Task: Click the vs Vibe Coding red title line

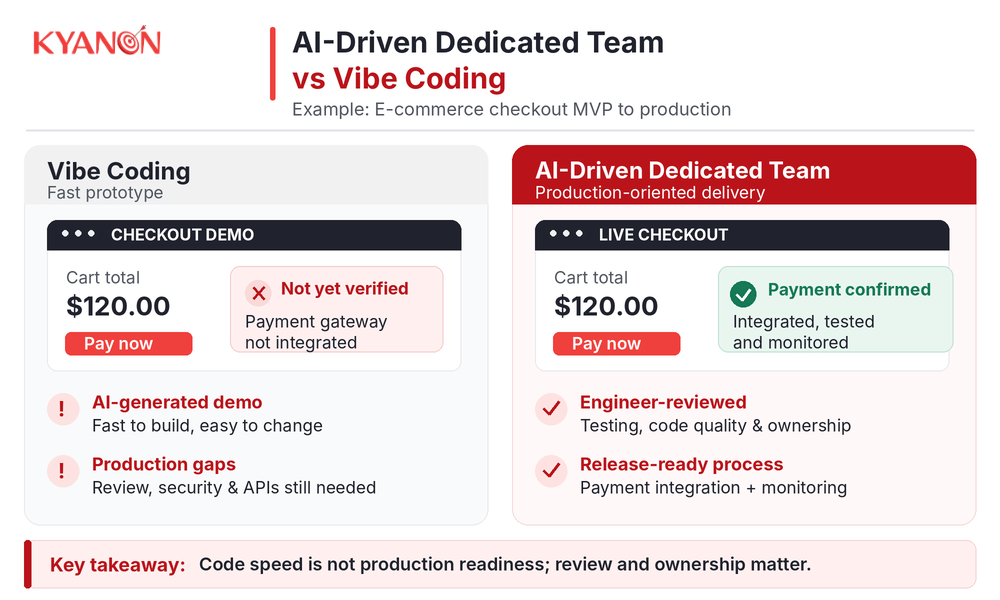Action: coord(399,78)
